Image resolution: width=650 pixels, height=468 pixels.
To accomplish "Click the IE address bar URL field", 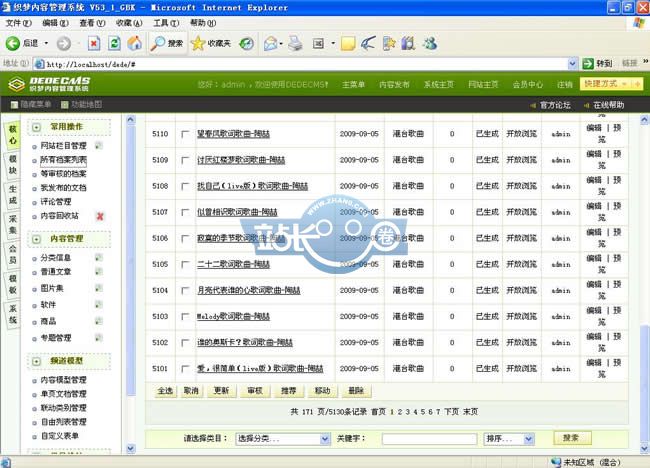I will 301,64.
